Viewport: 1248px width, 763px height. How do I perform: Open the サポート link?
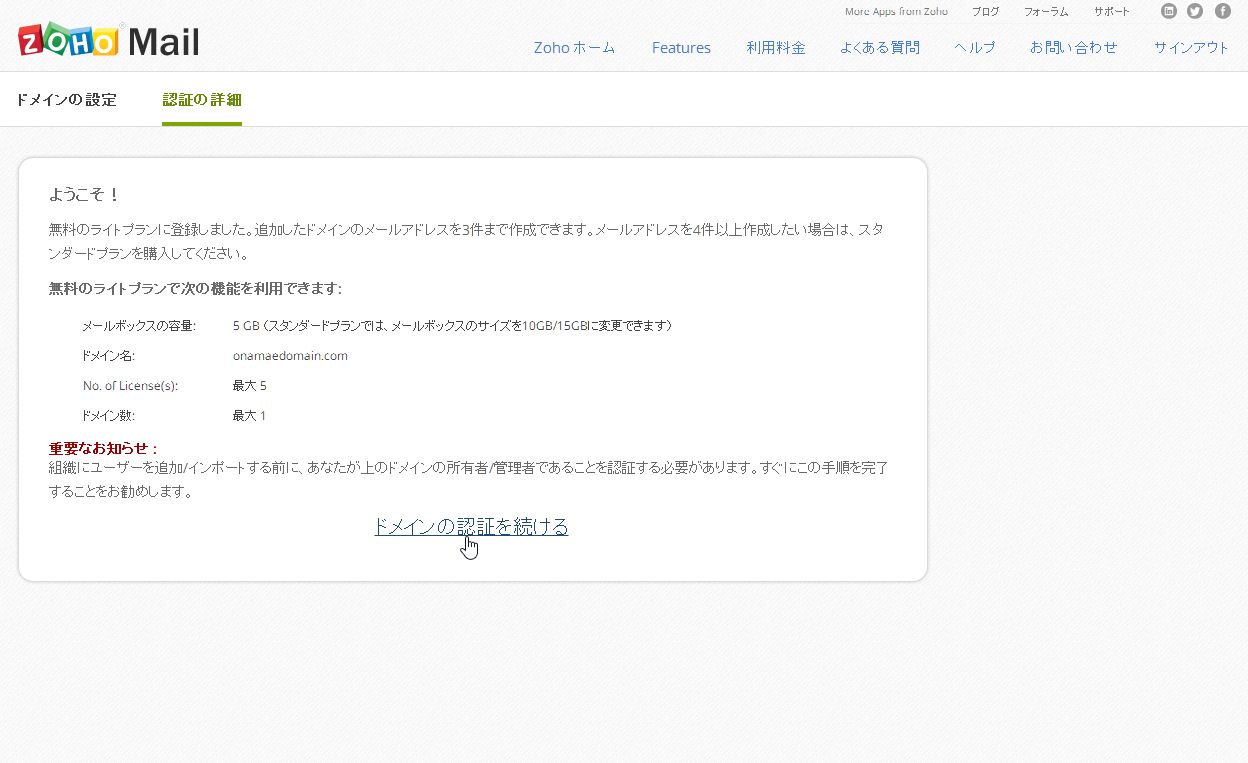pyautogui.click(x=1112, y=12)
